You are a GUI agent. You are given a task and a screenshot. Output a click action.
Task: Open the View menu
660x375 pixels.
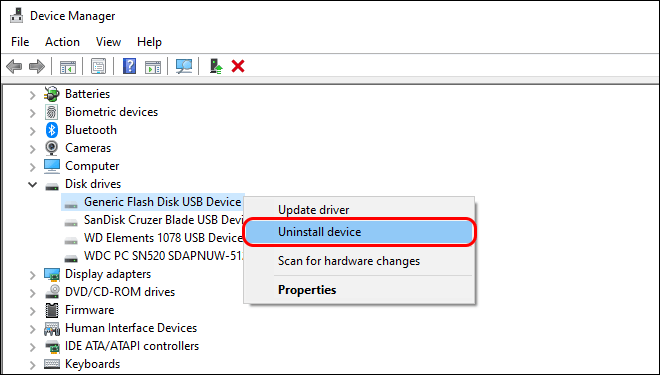coord(108,42)
